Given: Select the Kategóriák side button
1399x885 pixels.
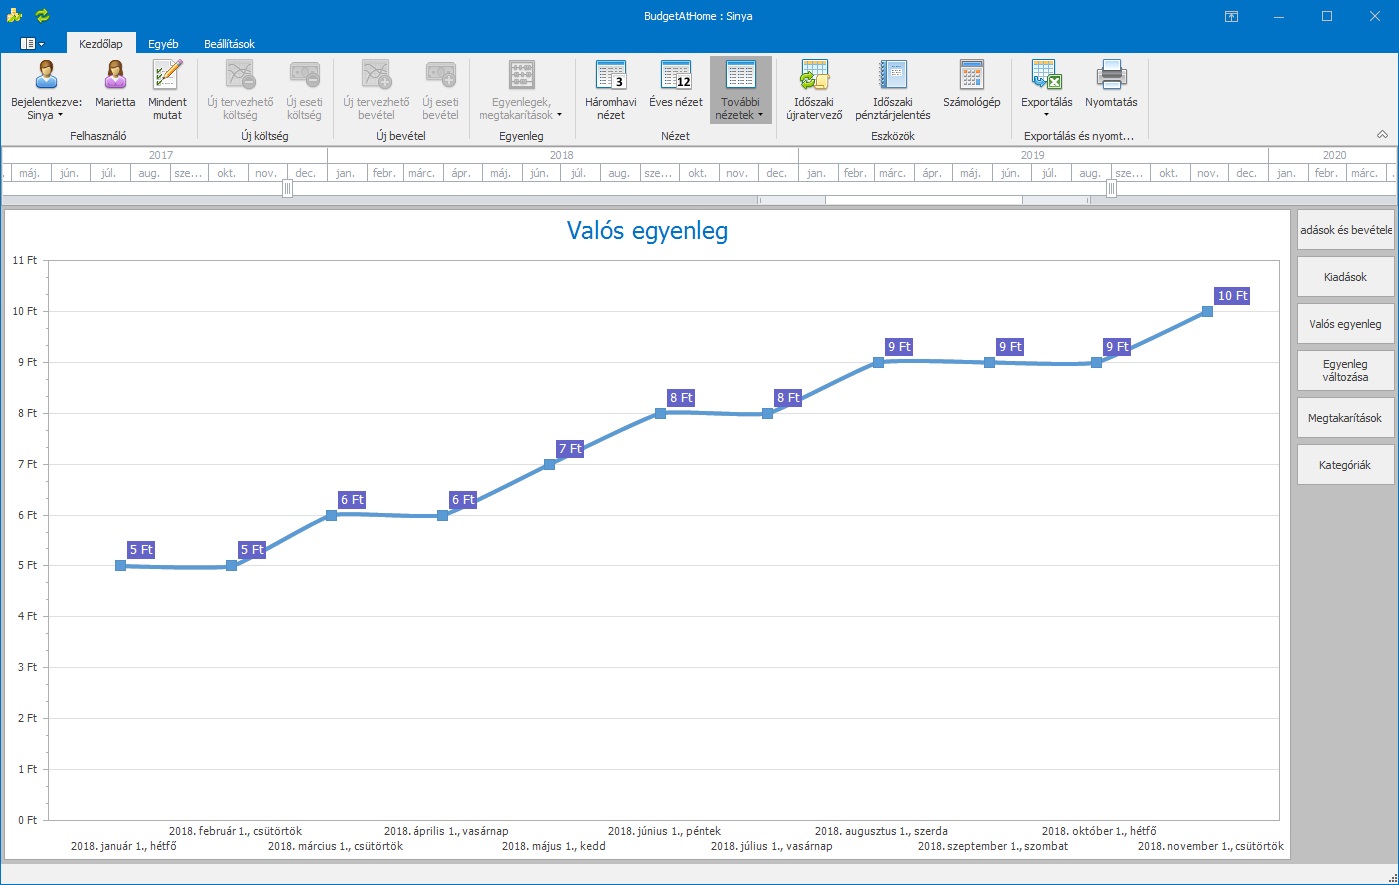Looking at the screenshot, I should (x=1345, y=465).
